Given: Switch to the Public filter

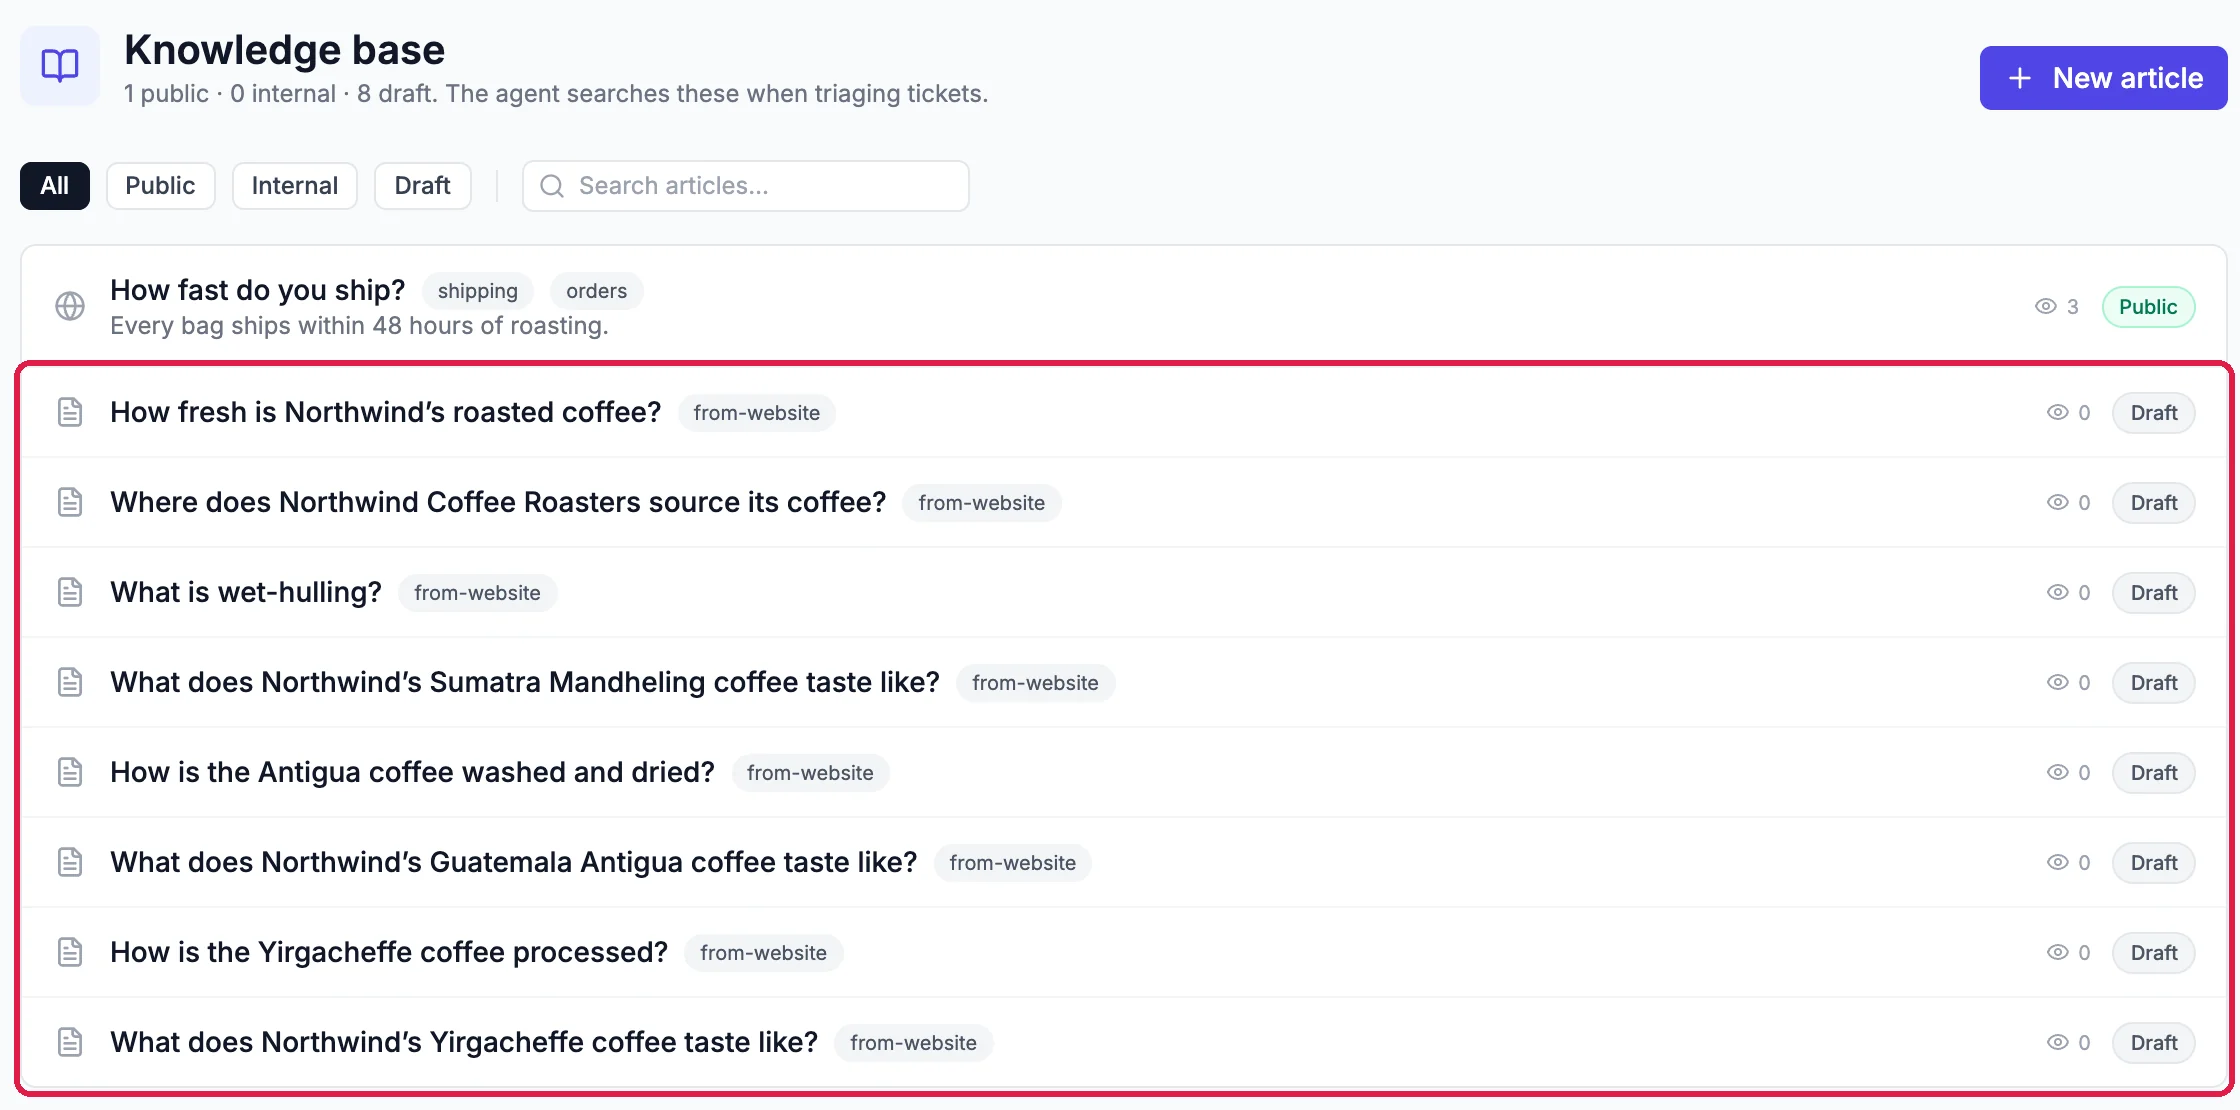Looking at the screenshot, I should [160, 186].
